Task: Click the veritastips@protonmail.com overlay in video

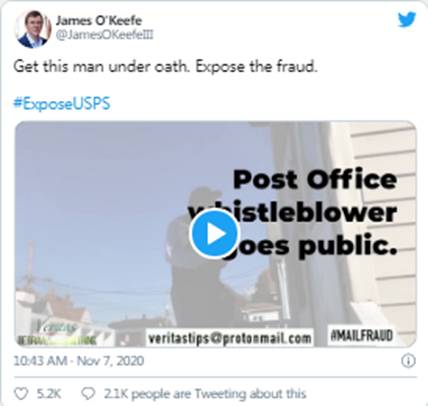Action: click(230, 338)
